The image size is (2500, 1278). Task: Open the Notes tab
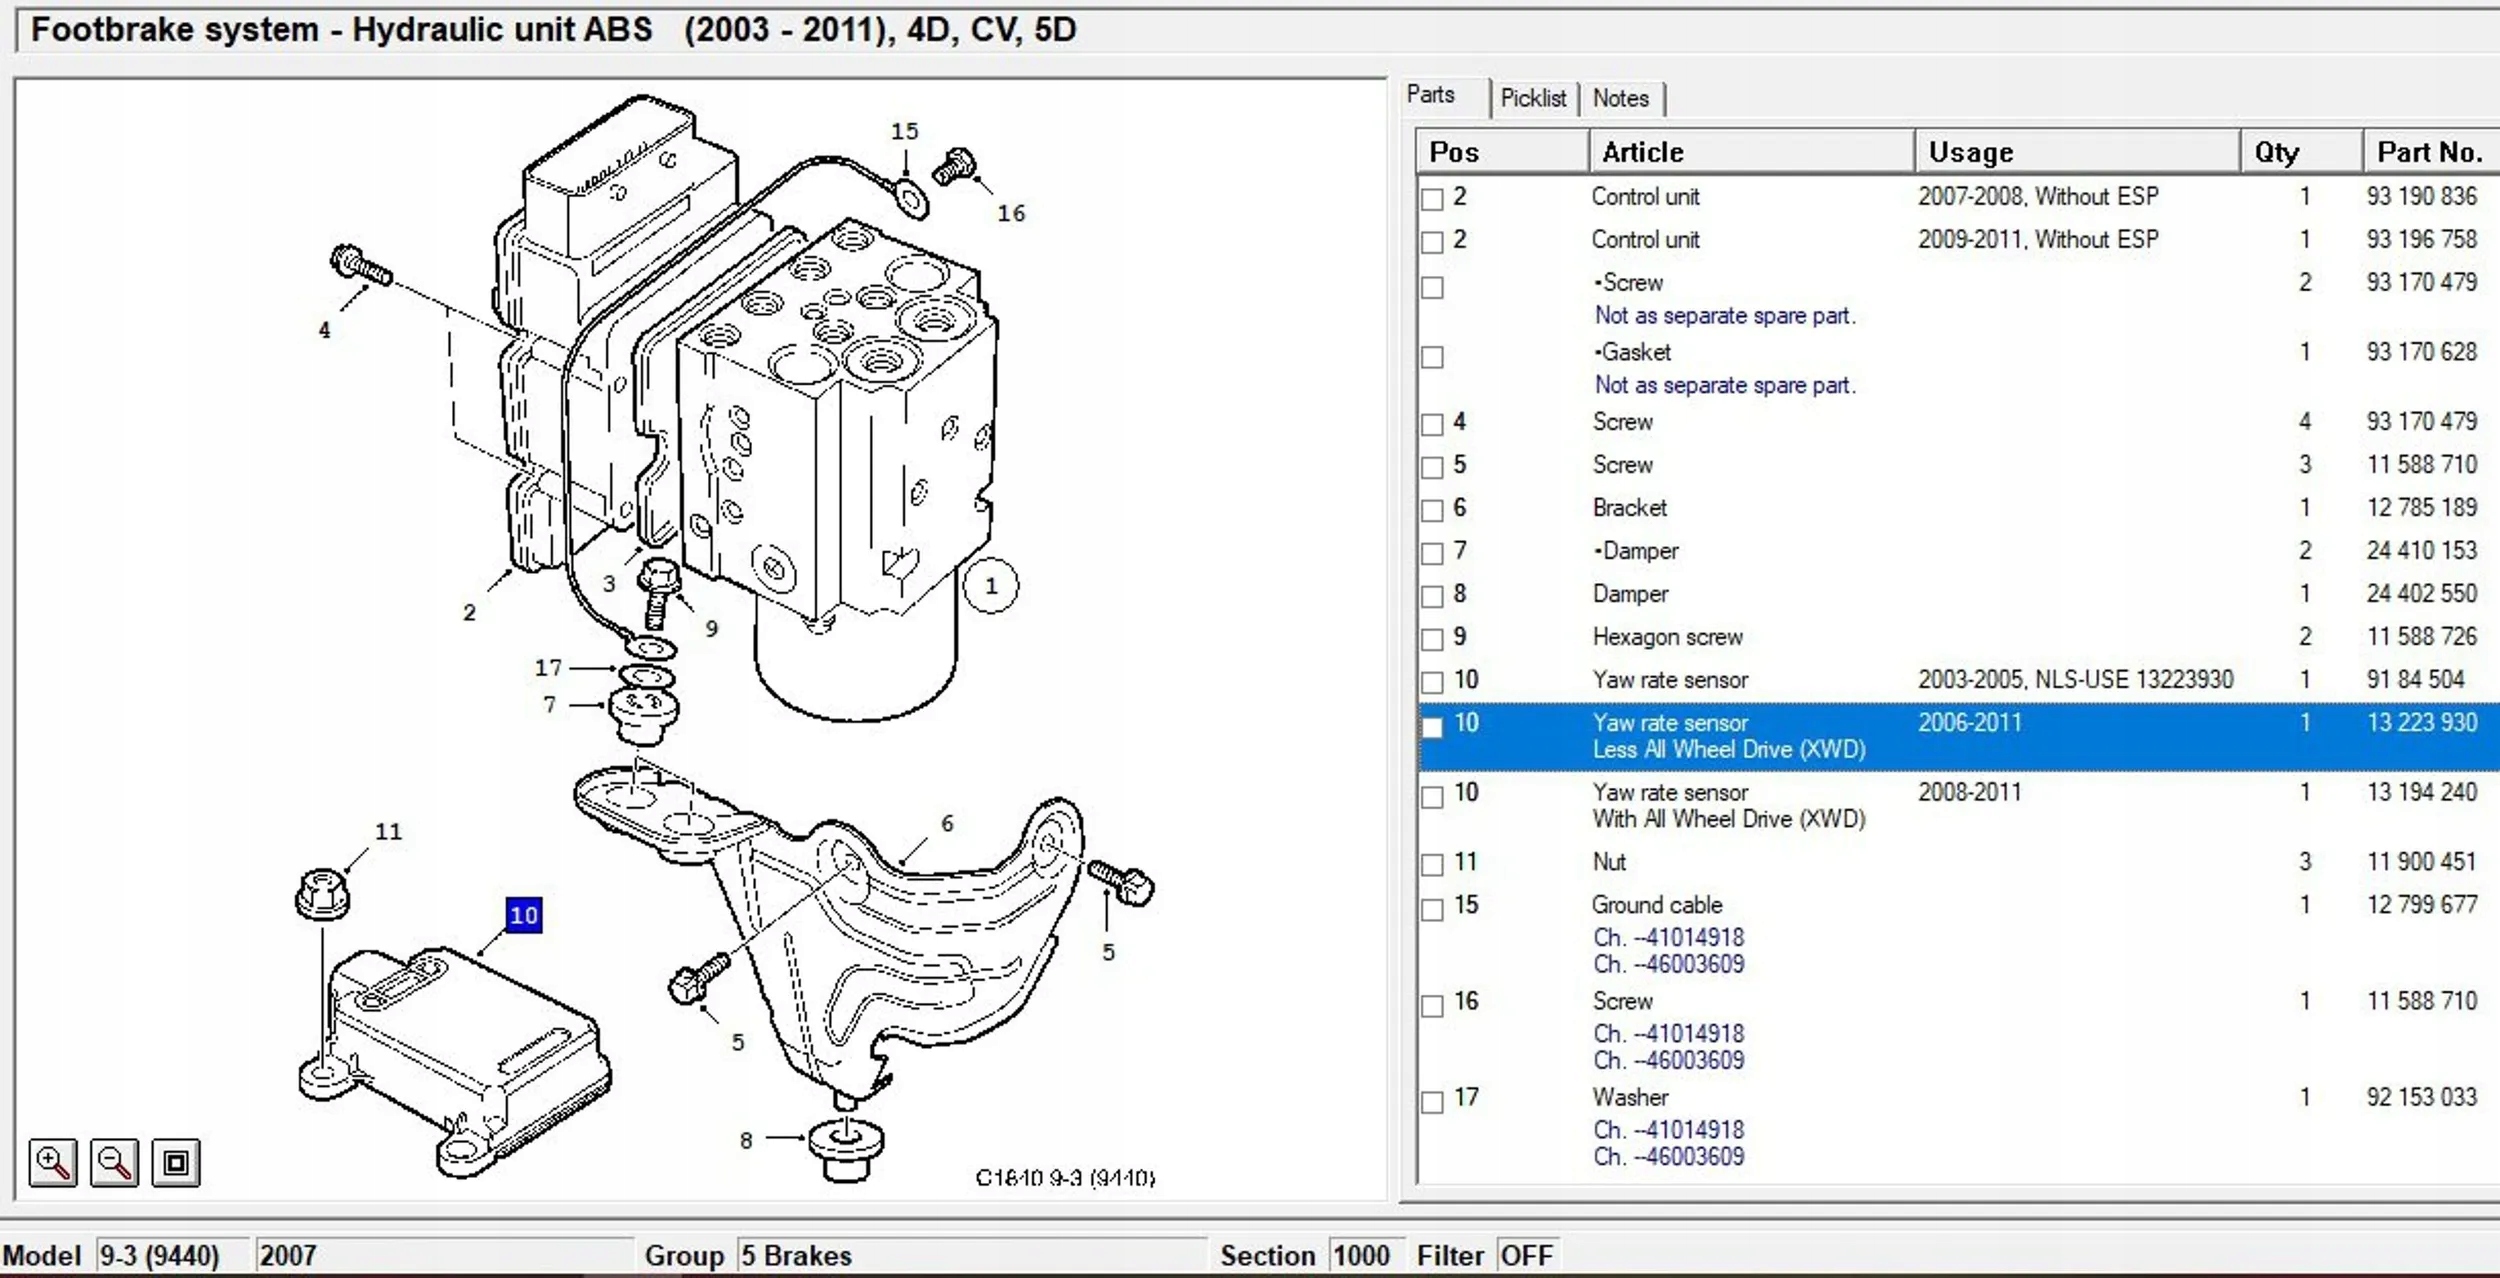pyautogui.click(x=1620, y=98)
